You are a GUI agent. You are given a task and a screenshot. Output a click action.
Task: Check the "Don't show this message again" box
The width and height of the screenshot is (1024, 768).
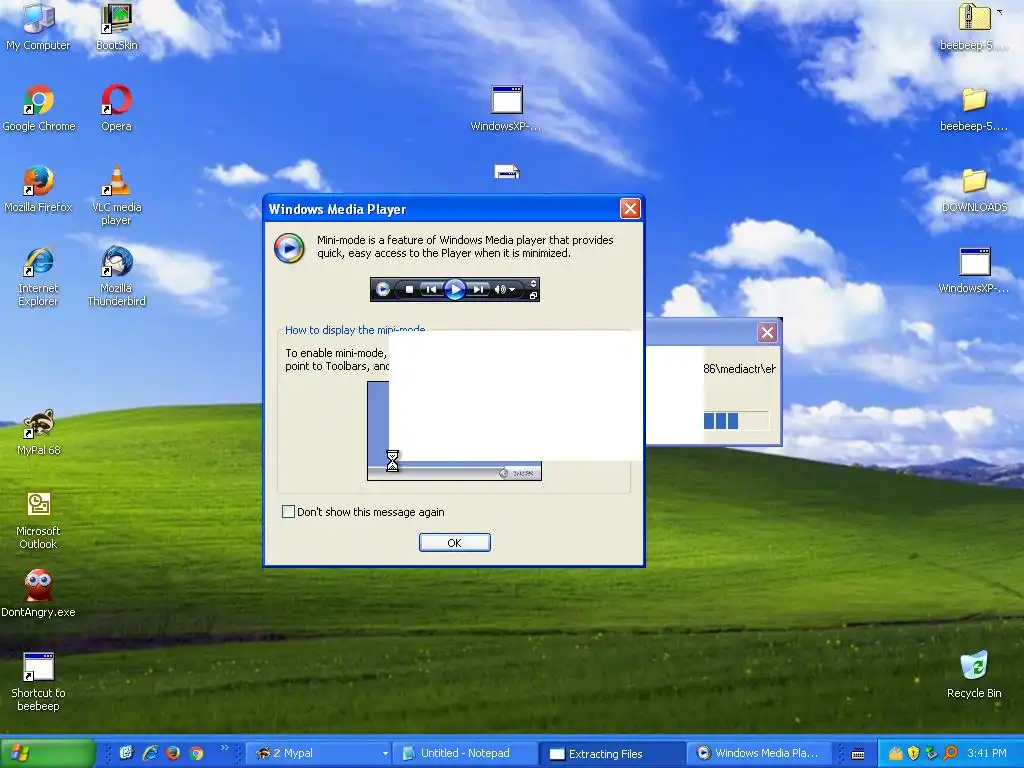click(288, 511)
